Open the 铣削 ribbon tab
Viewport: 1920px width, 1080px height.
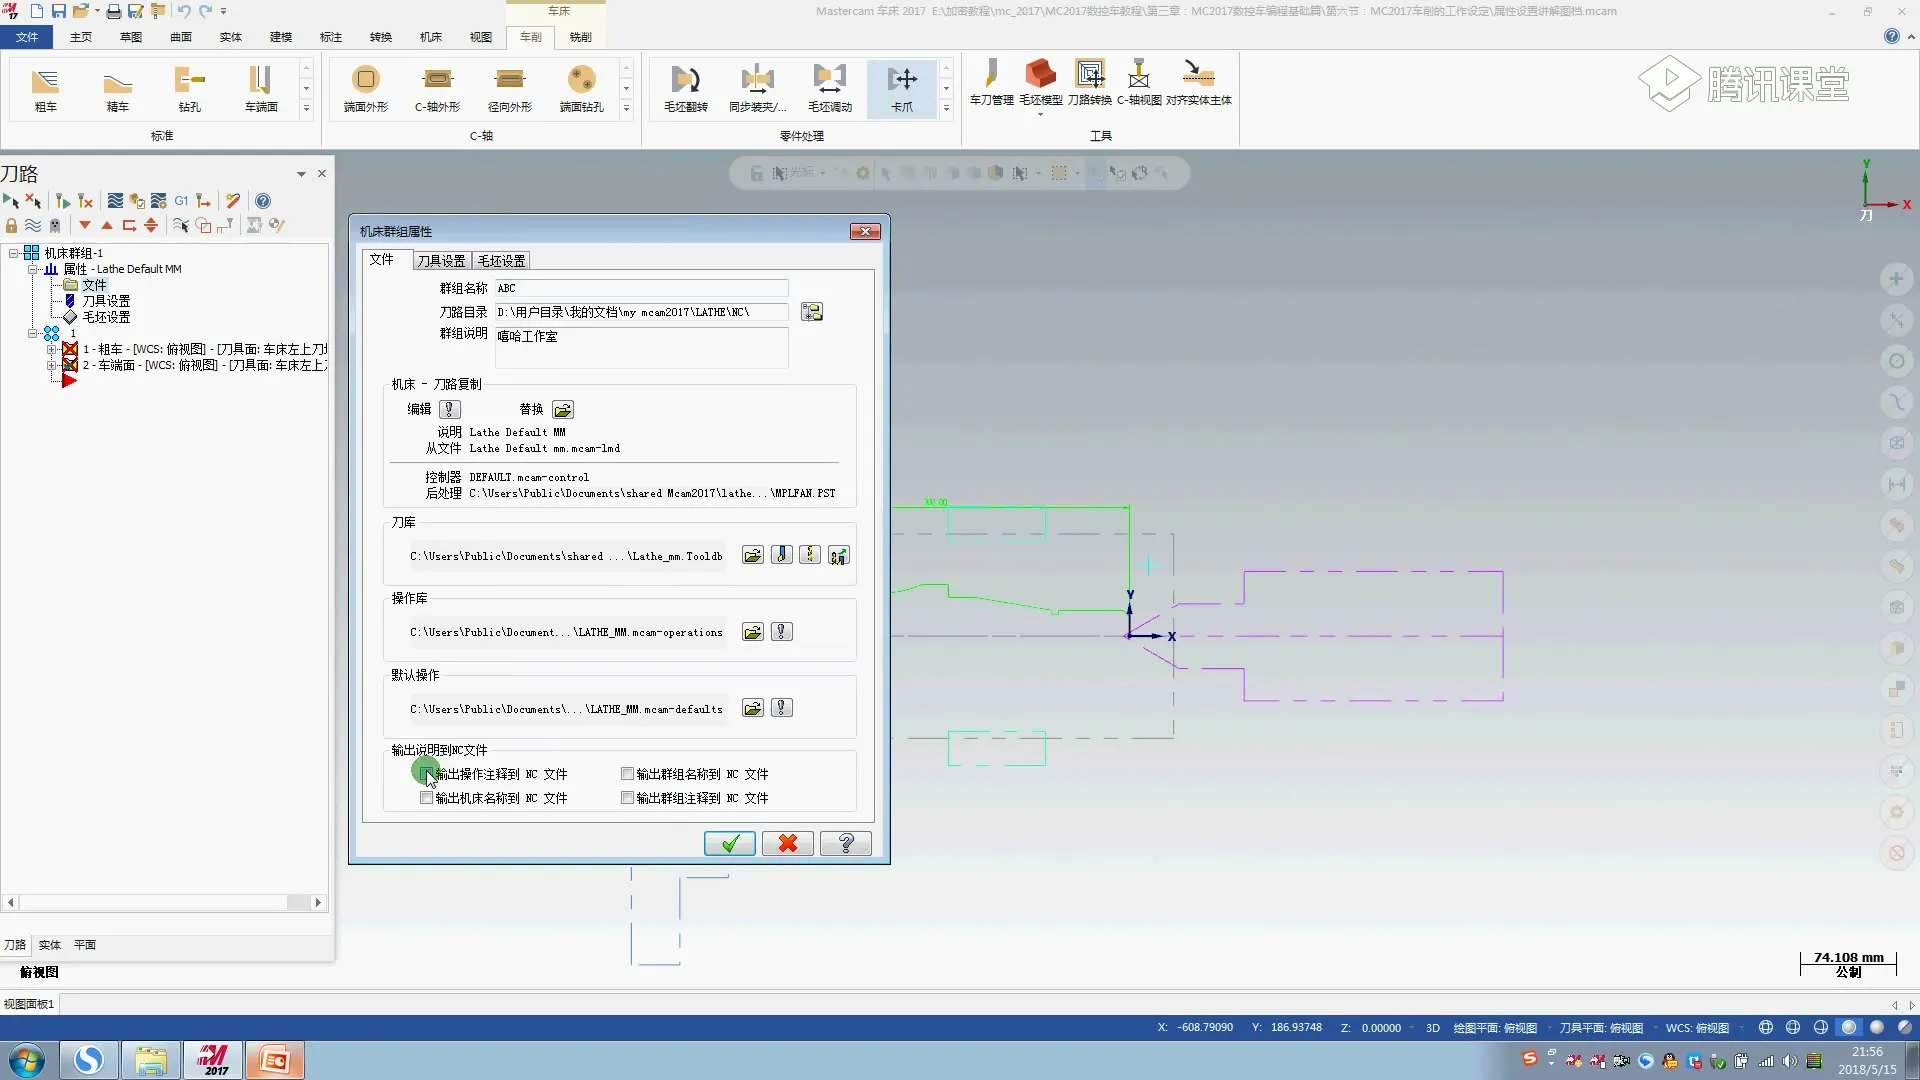(x=580, y=37)
